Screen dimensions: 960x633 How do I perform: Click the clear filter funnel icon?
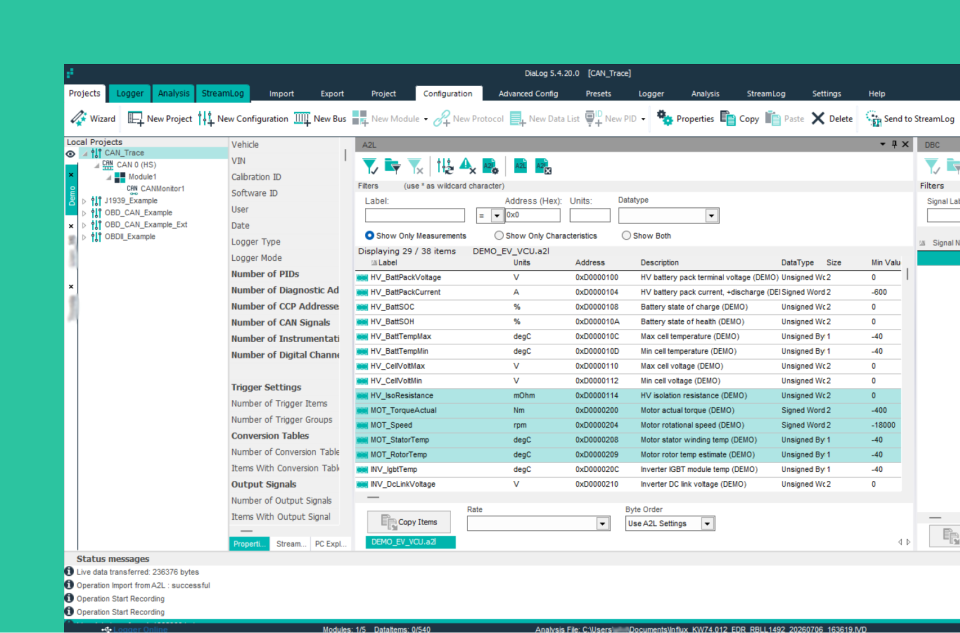415,167
